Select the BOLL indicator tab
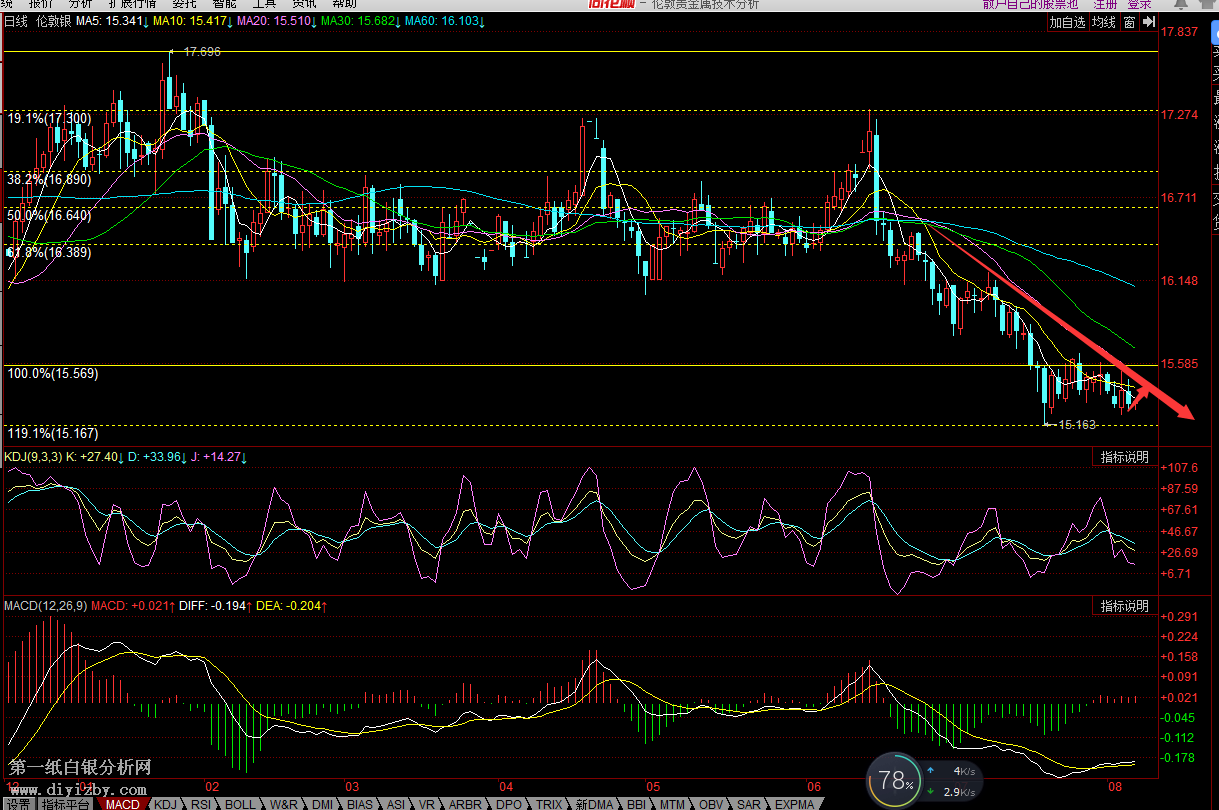Image resolution: width=1219 pixels, height=810 pixels. (x=240, y=804)
